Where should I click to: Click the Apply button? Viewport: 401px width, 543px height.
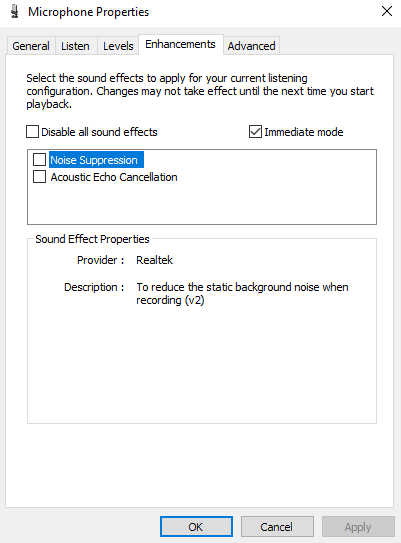point(358,527)
